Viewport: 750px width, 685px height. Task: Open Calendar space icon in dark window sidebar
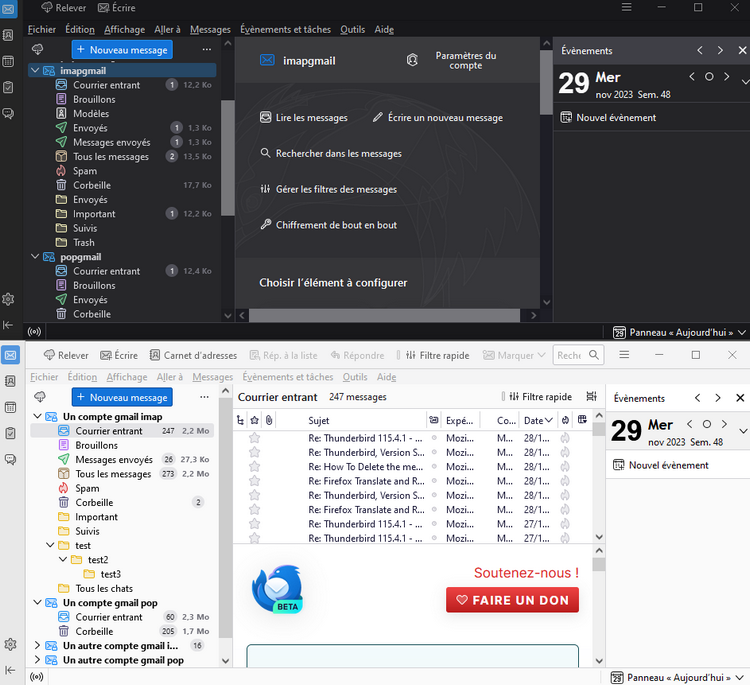(x=8, y=61)
